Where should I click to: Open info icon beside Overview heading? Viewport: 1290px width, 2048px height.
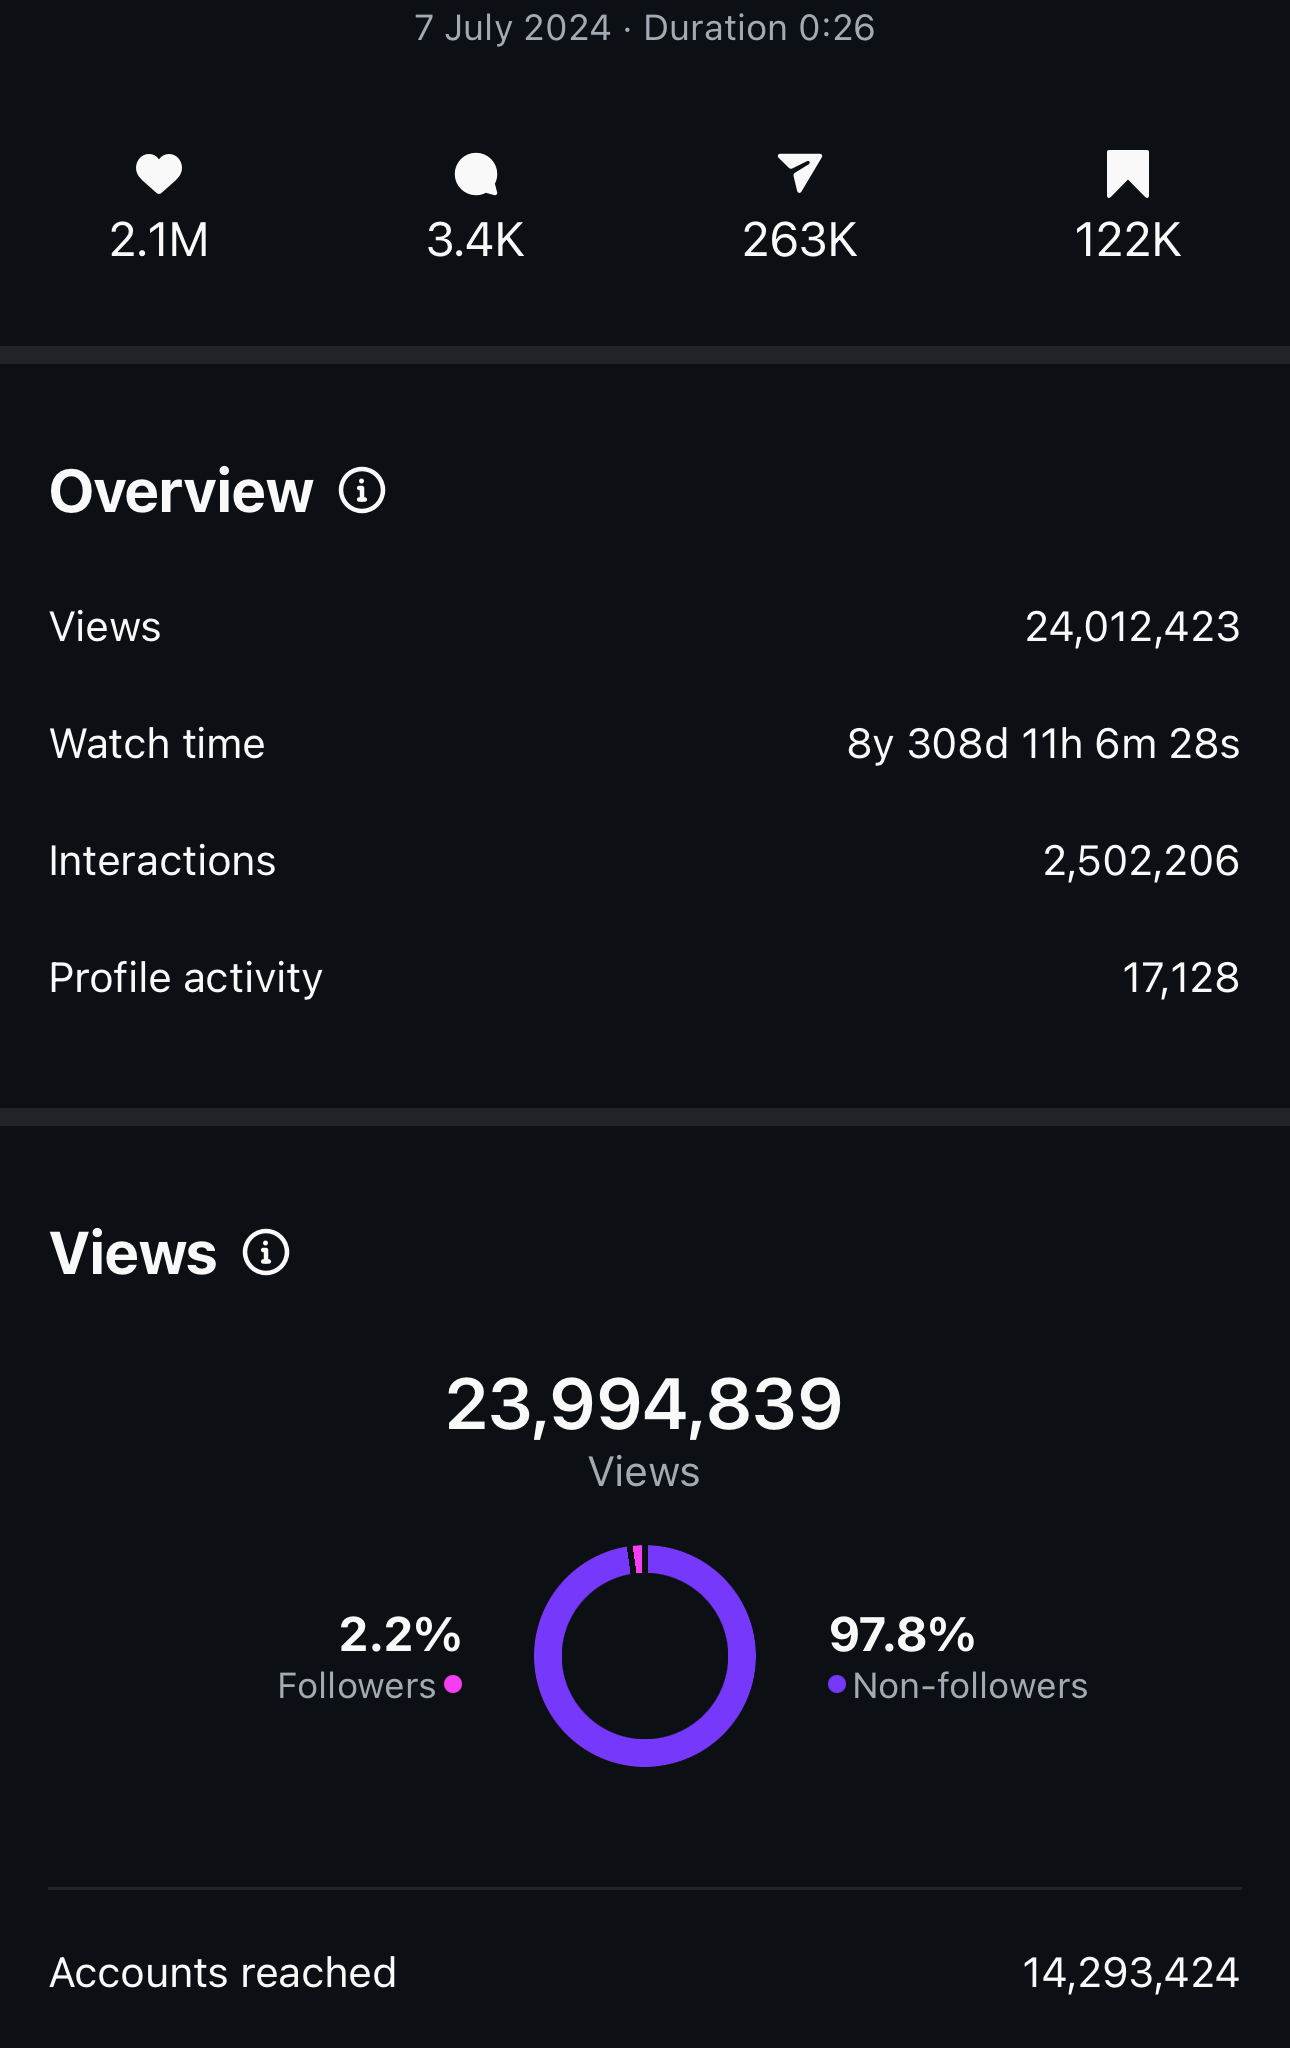(x=362, y=491)
